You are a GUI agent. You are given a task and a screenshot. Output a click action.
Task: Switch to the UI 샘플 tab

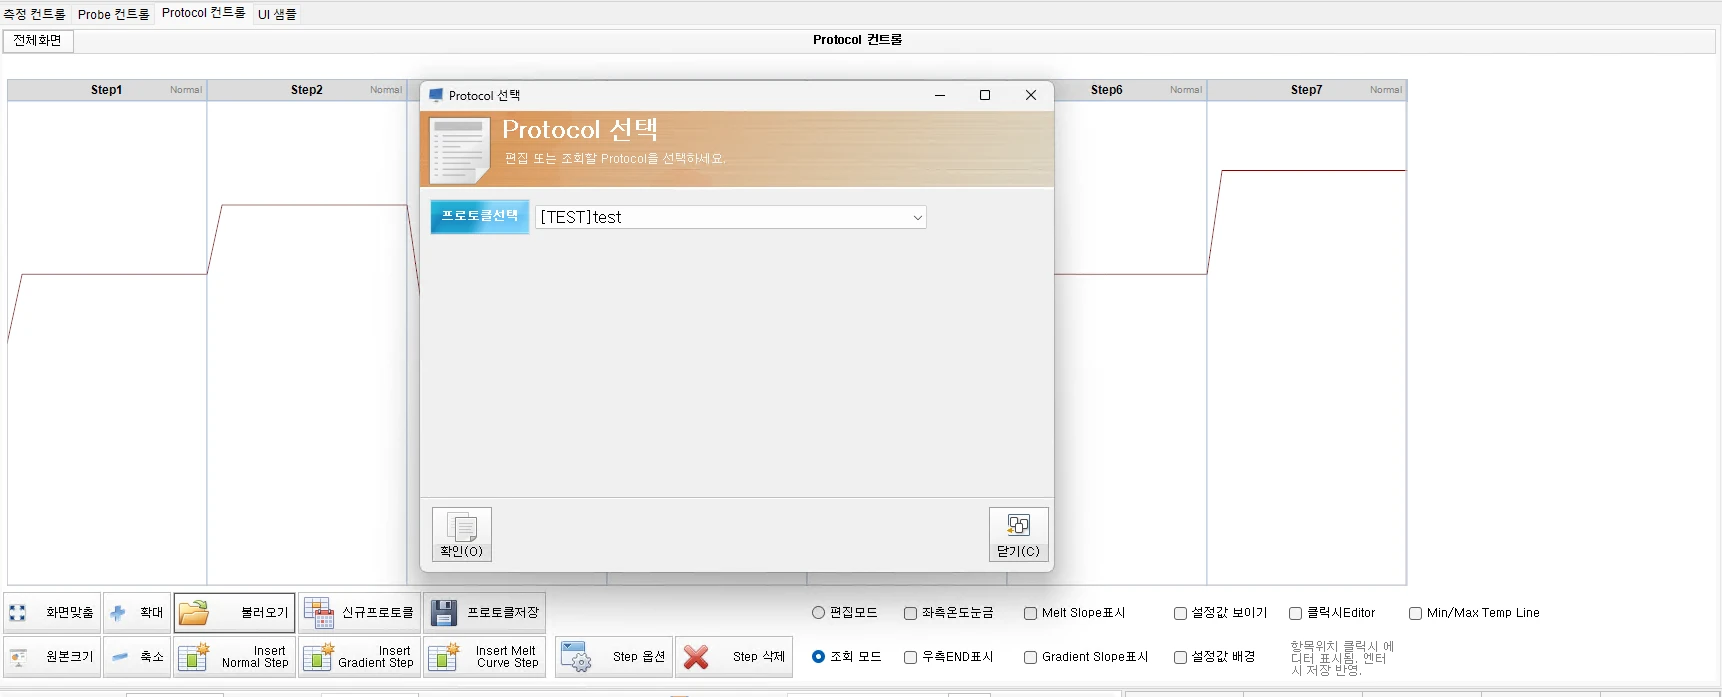coord(277,14)
